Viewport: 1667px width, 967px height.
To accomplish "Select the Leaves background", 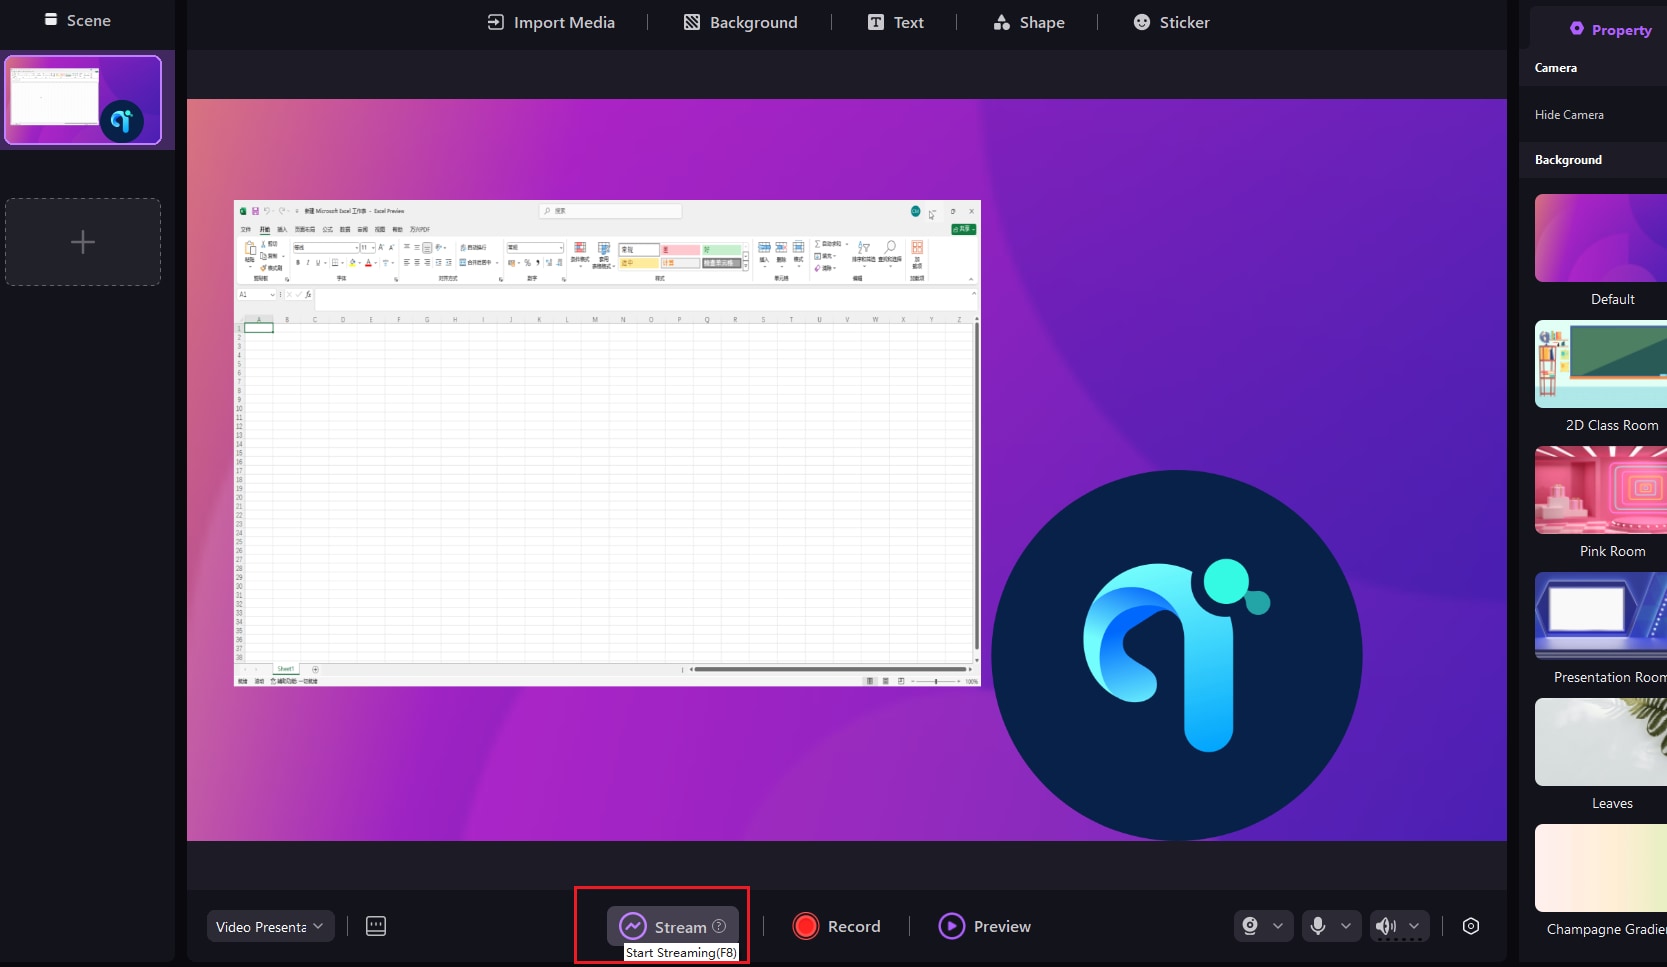I will pyautogui.click(x=1601, y=742).
